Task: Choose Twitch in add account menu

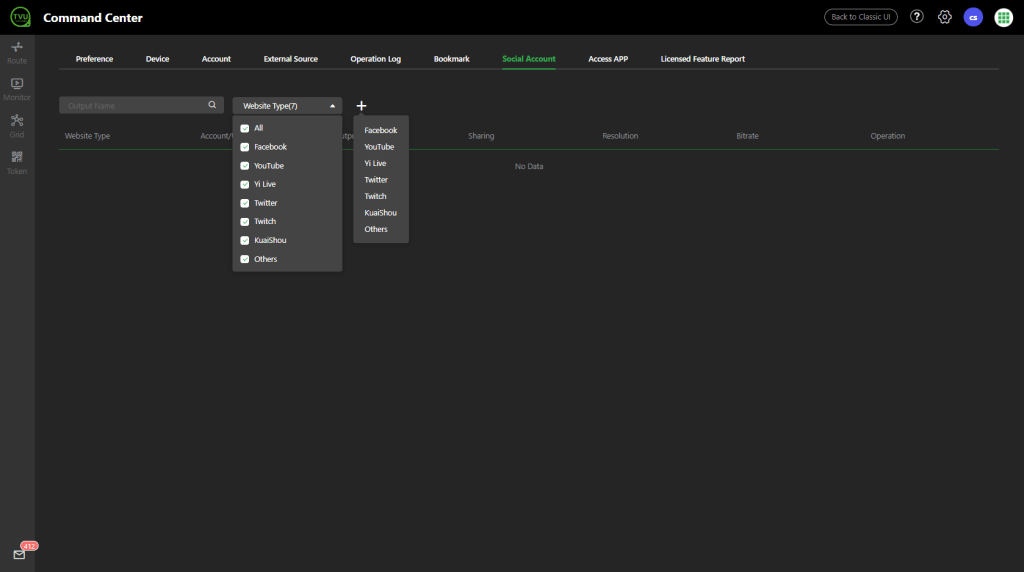Action: pos(376,196)
